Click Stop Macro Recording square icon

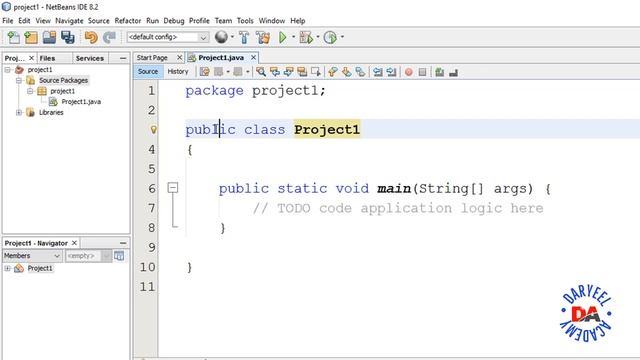tap(422, 72)
